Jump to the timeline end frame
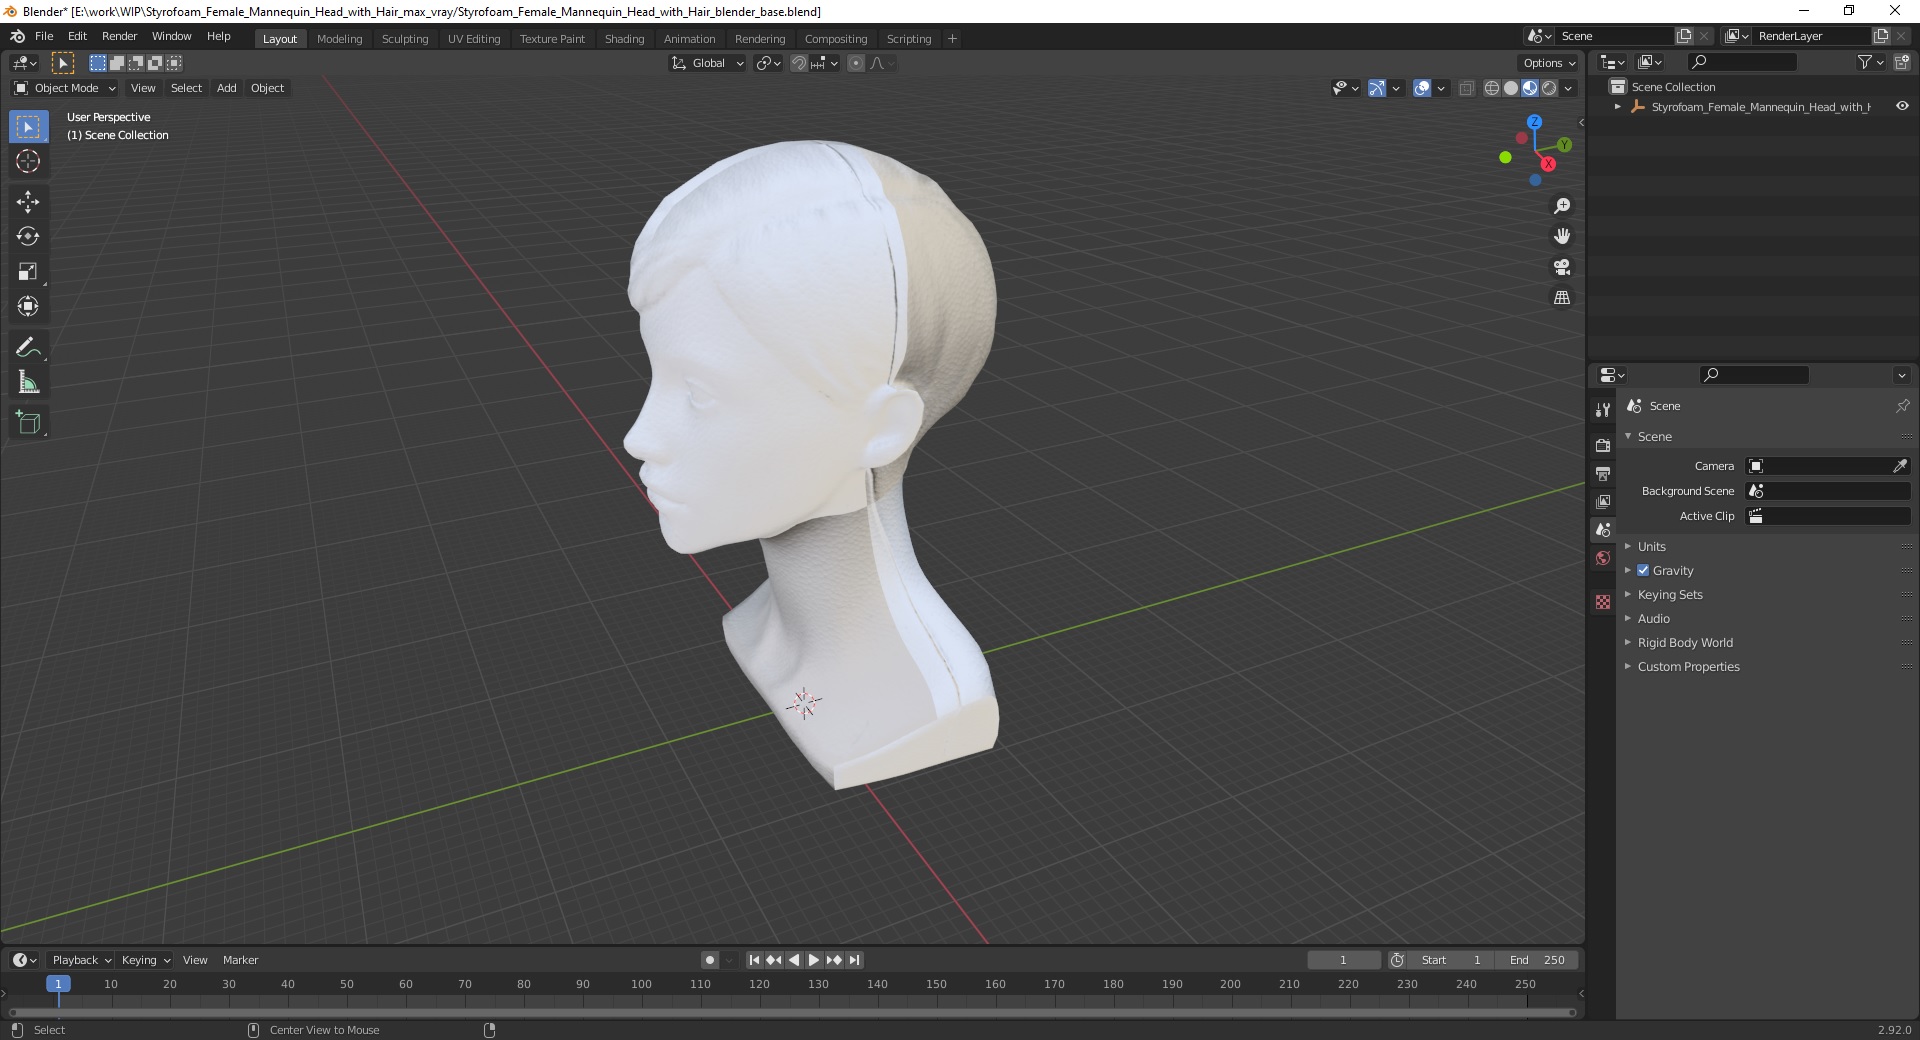Viewport: 1920px width, 1040px height. tap(854, 960)
